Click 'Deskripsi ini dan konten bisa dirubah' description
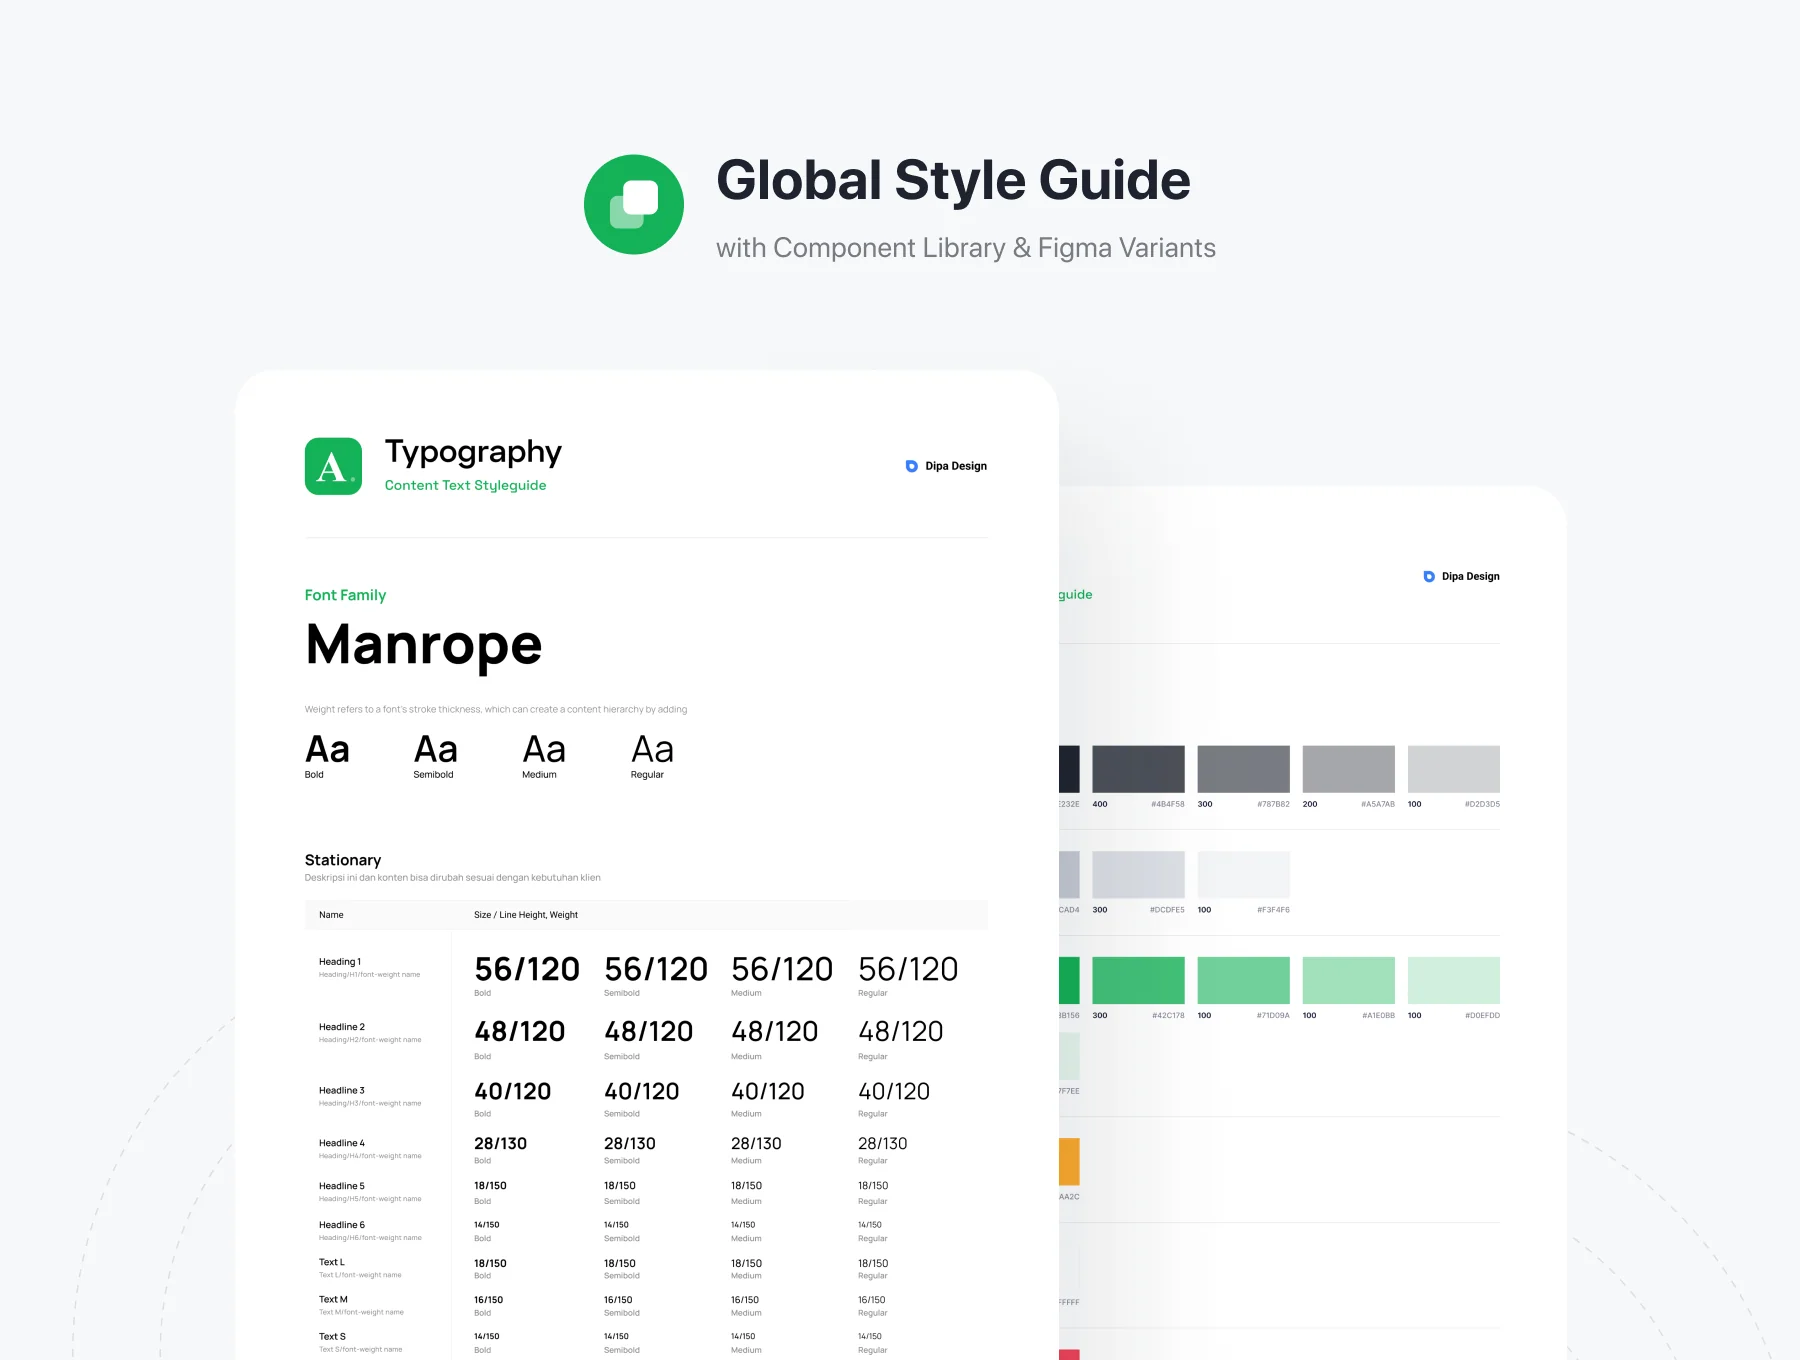 click(x=453, y=878)
